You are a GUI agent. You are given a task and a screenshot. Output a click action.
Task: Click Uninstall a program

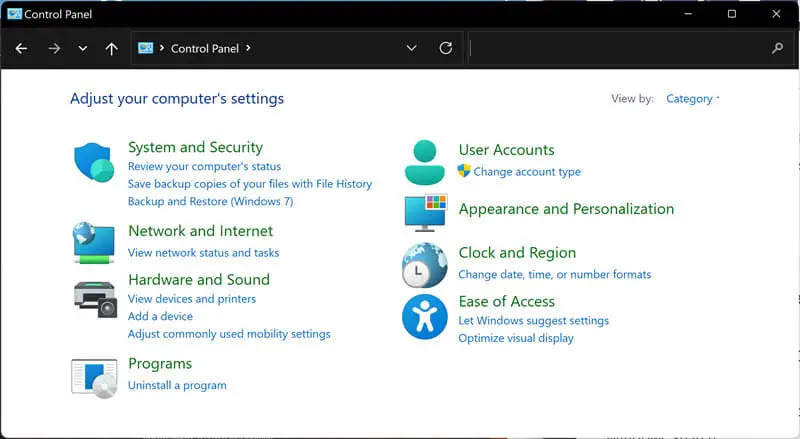[177, 385]
